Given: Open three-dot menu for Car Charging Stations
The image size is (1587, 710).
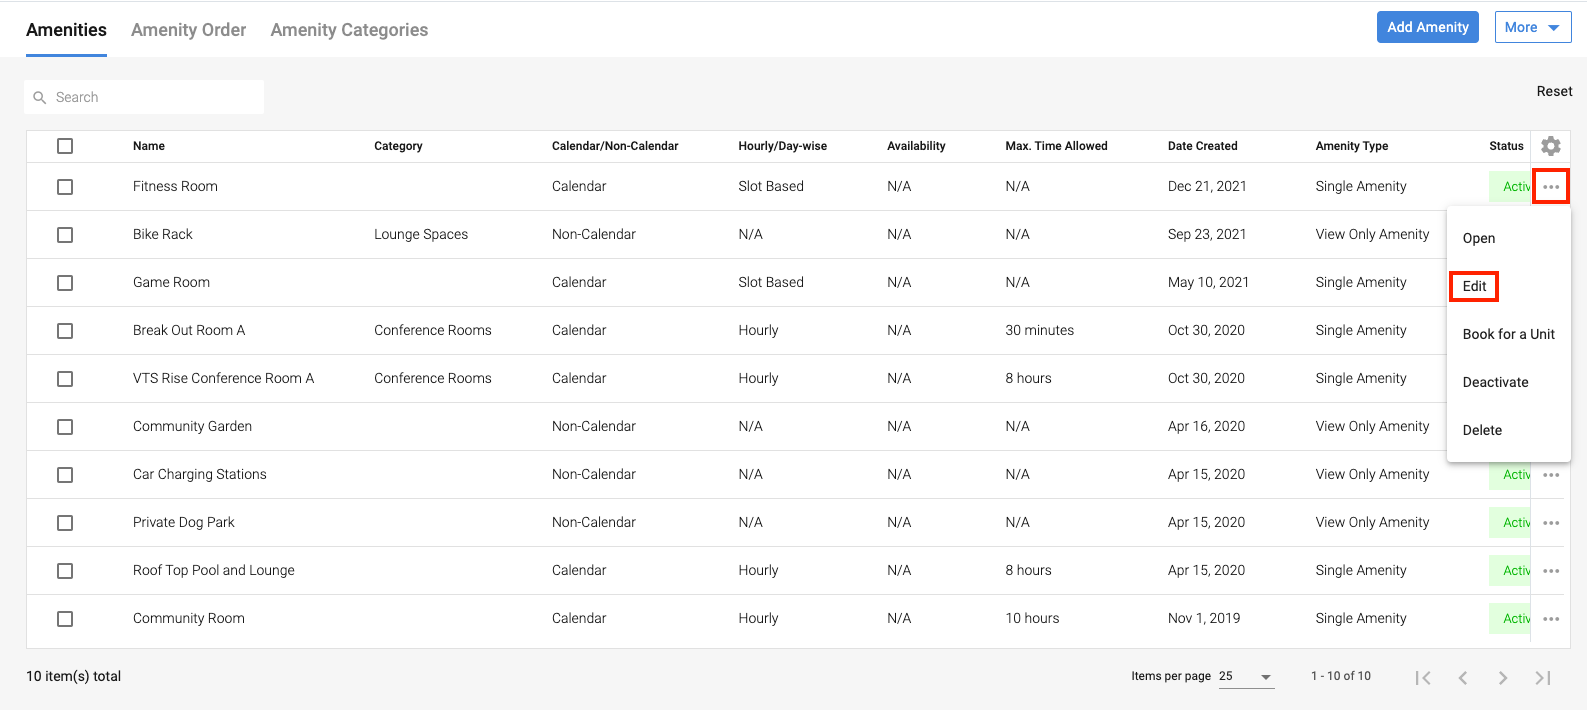Looking at the screenshot, I should tap(1550, 475).
